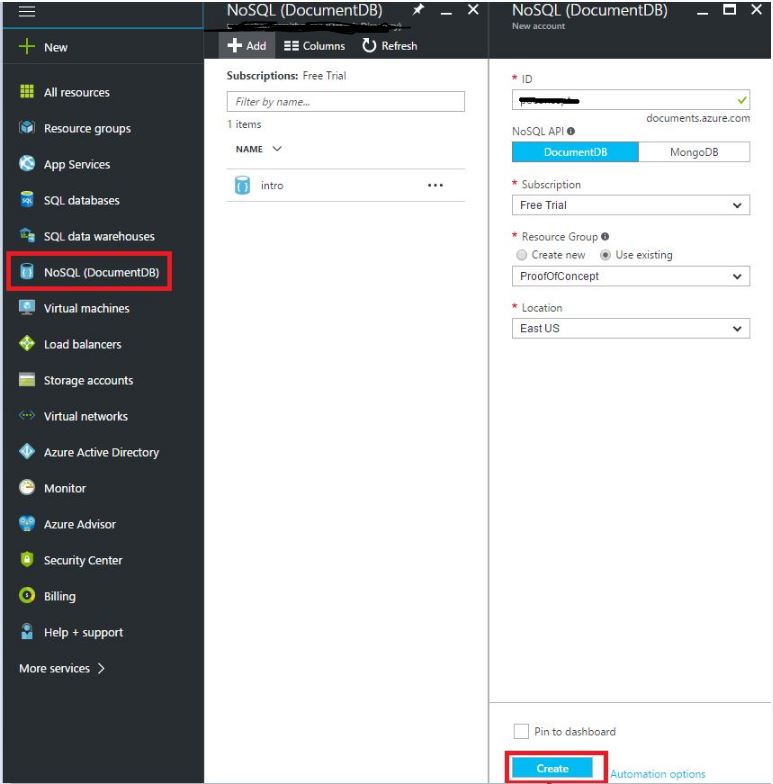Click the account ID input field

(x=630, y=100)
